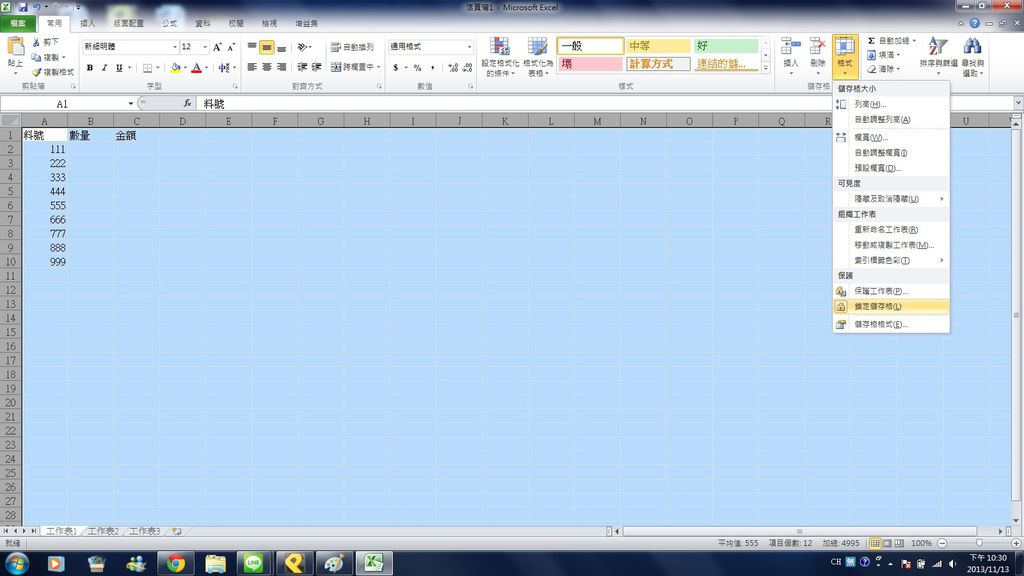Viewport: 1024px width, 576px height.
Task: Apply the Bad (壞) cell style
Action: click(x=590, y=64)
